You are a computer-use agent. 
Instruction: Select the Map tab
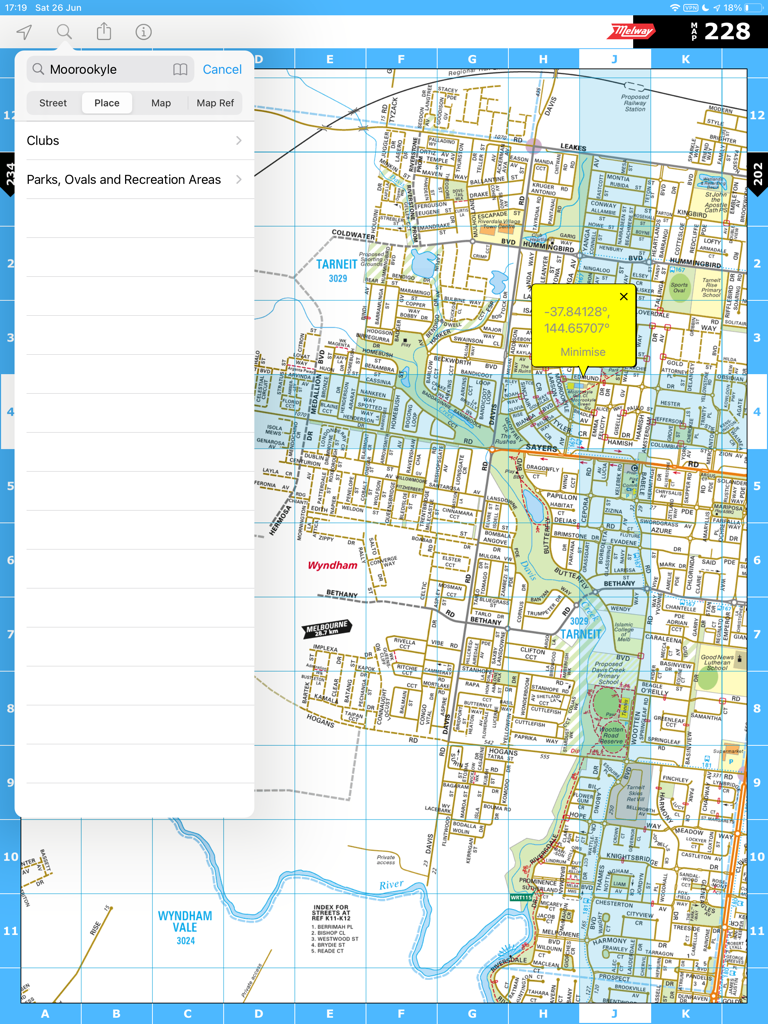[161, 103]
